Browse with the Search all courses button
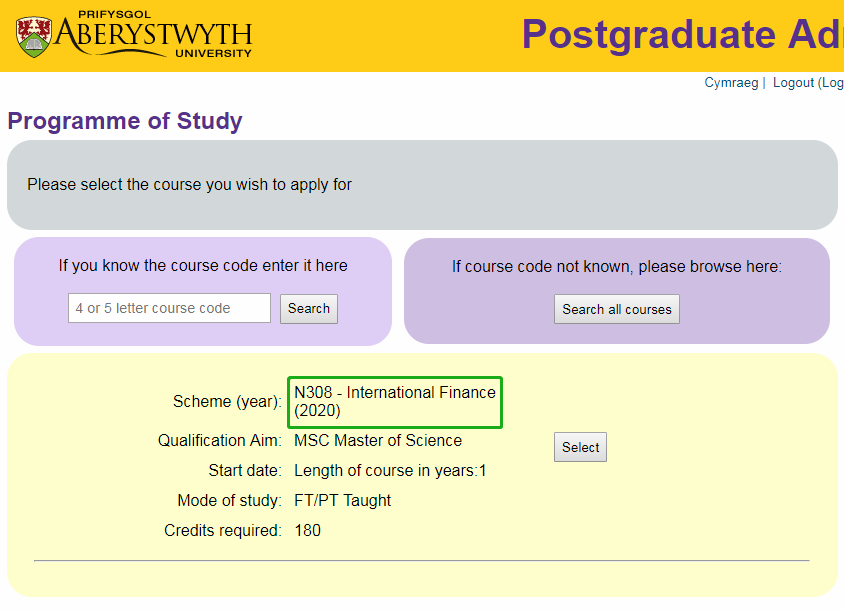The width and height of the screenshot is (844, 611). (x=617, y=309)
